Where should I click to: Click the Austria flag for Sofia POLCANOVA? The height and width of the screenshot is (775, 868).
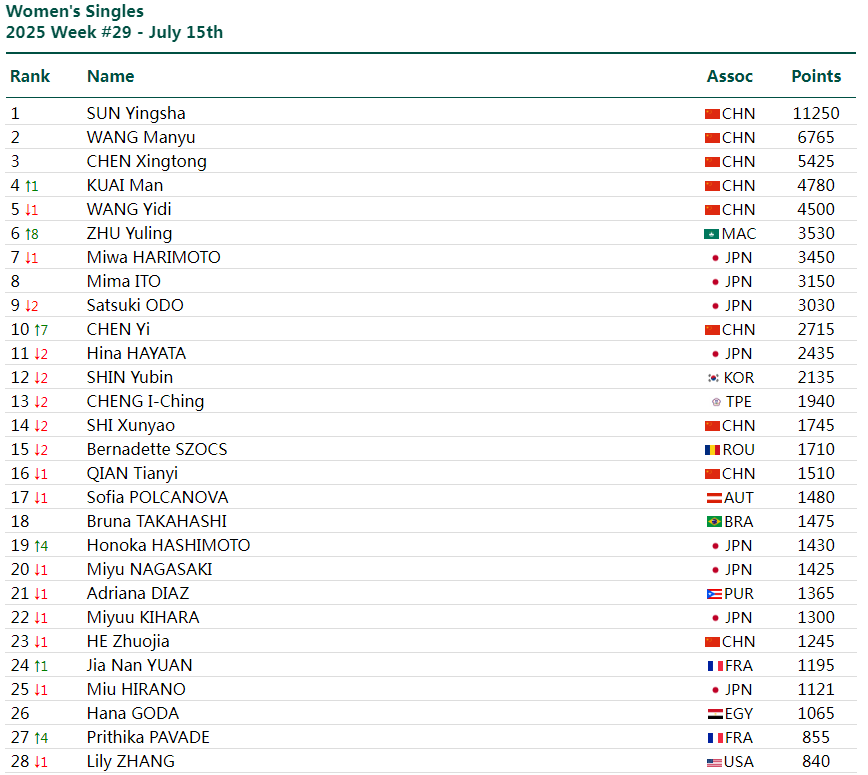714,498
